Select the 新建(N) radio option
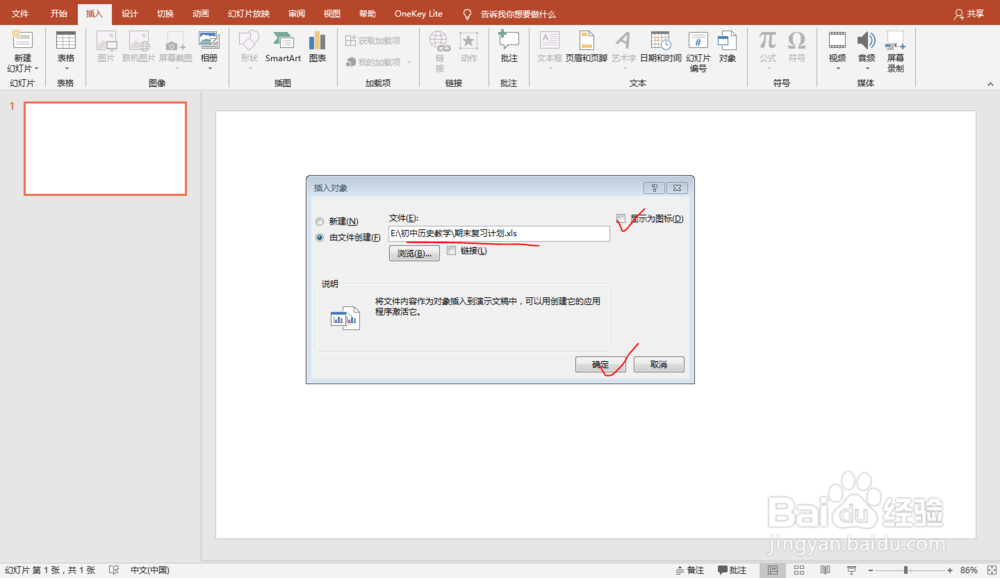This screenshot has height=578, width=1000. coord(320,222)
